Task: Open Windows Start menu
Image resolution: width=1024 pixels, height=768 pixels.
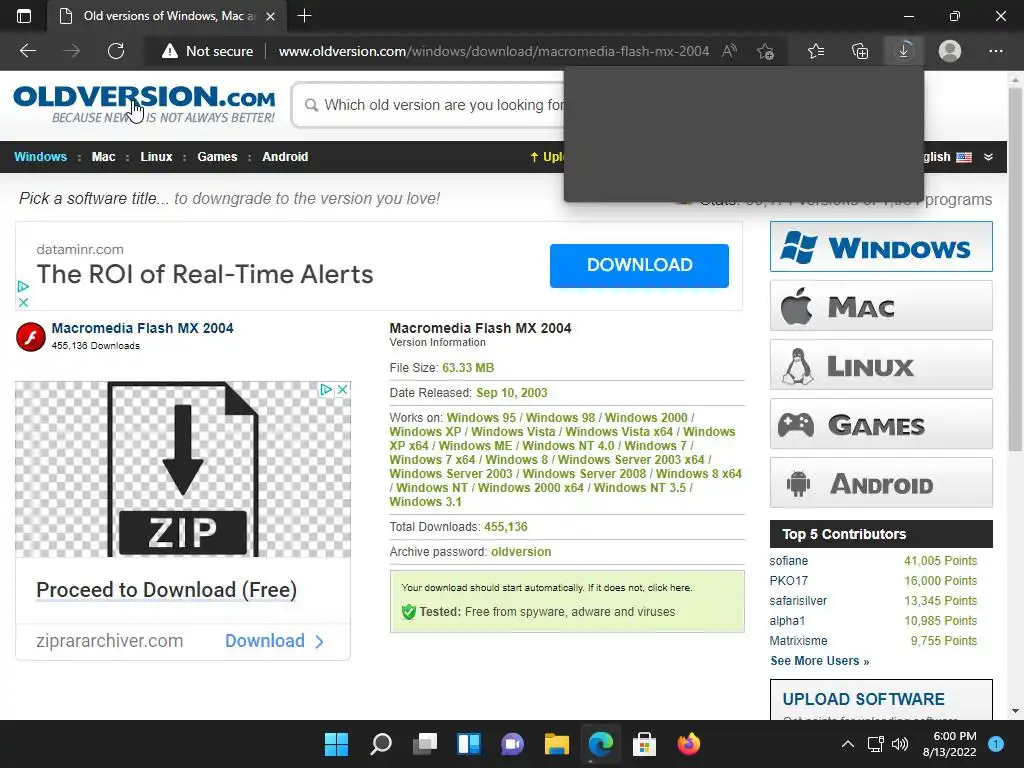Action: click(x=336, y=744)
